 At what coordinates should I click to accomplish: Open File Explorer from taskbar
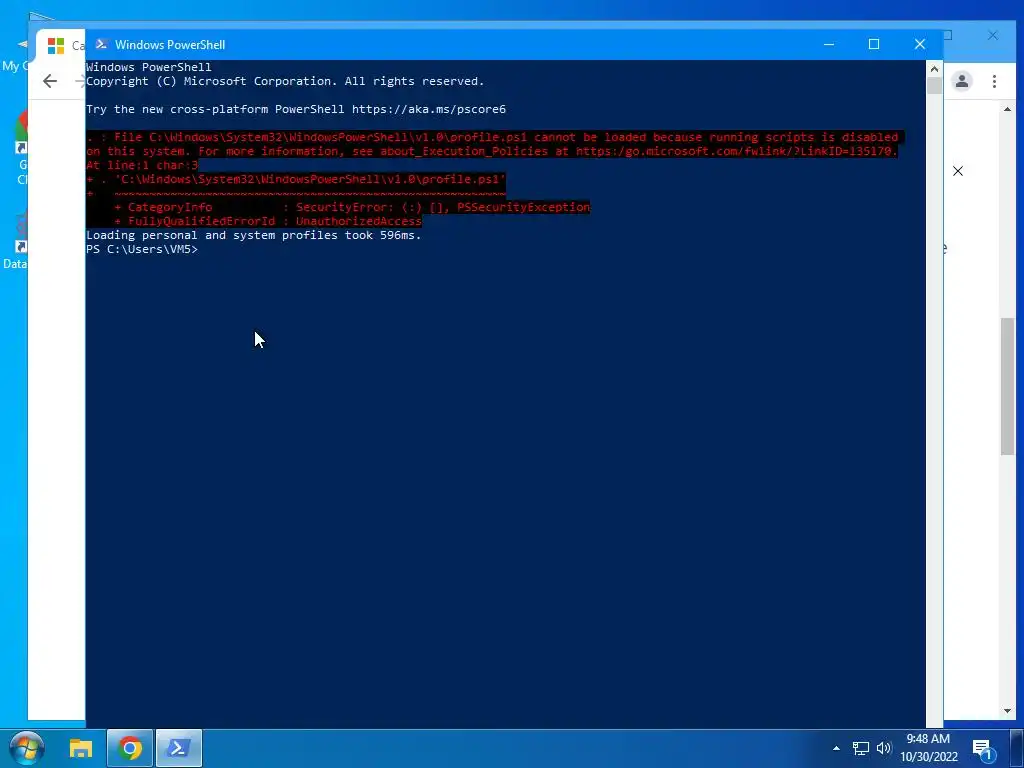click(81, 748)
